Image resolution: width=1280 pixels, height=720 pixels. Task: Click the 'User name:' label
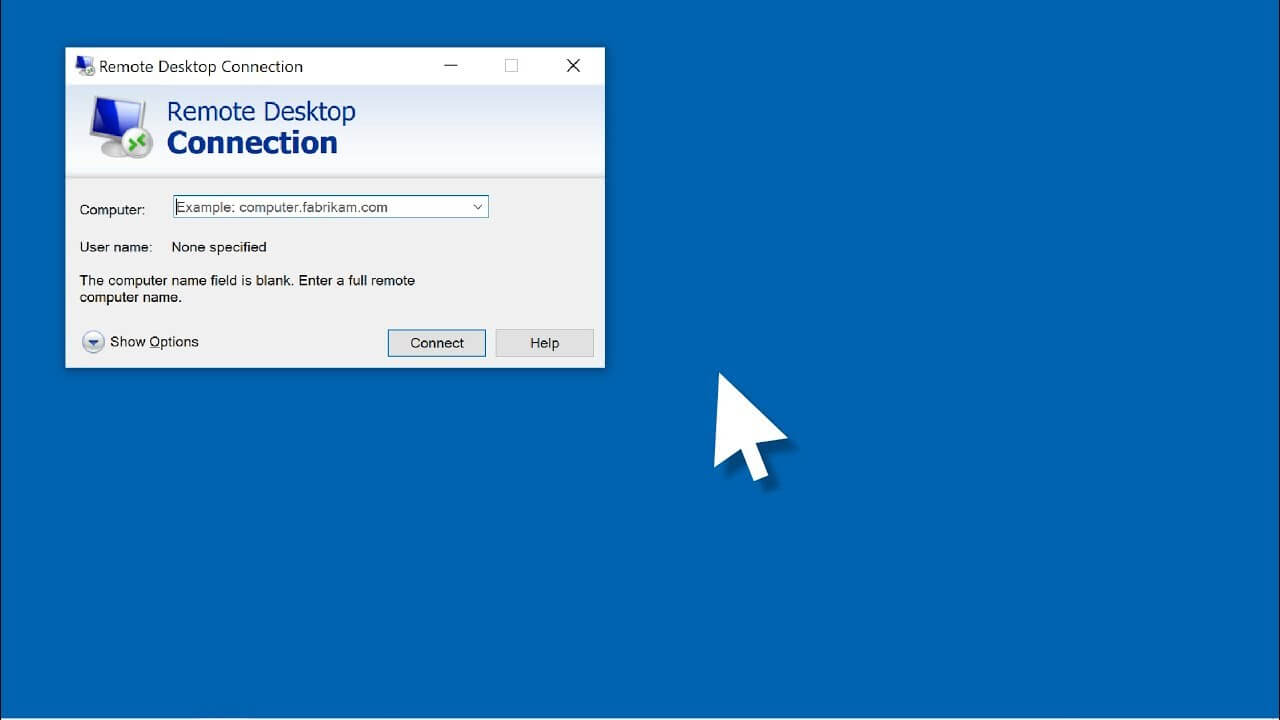point(116,247)
